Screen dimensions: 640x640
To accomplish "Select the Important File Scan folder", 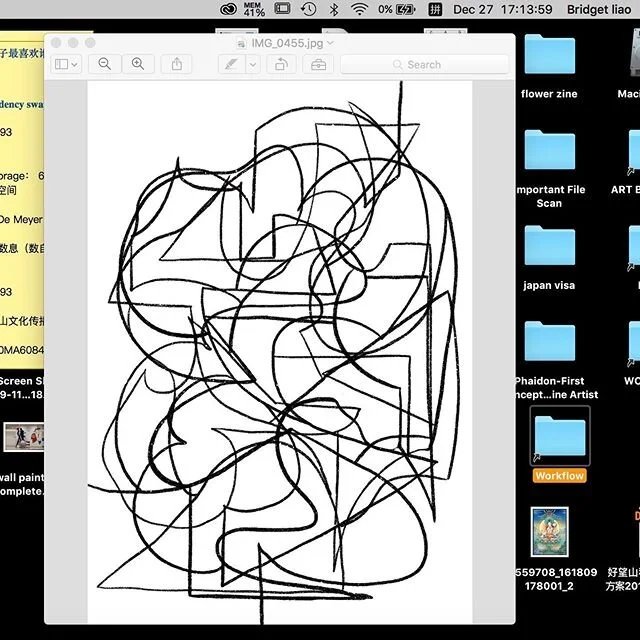I will point(549,149).
